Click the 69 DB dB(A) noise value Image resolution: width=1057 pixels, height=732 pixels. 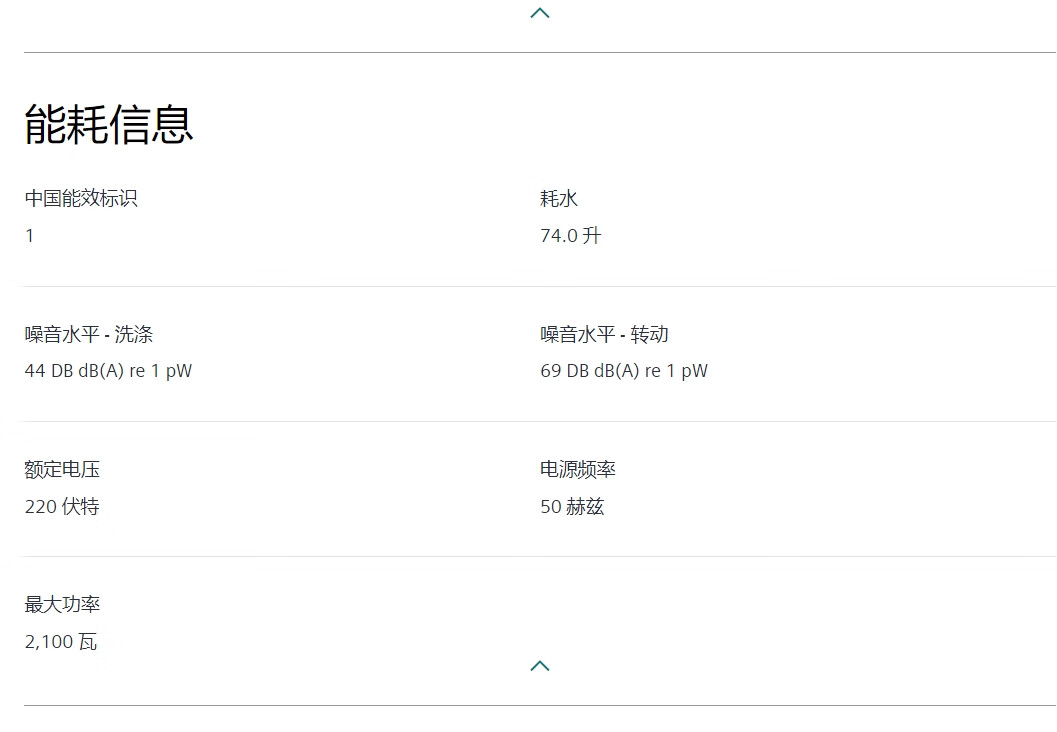point(624,371)
